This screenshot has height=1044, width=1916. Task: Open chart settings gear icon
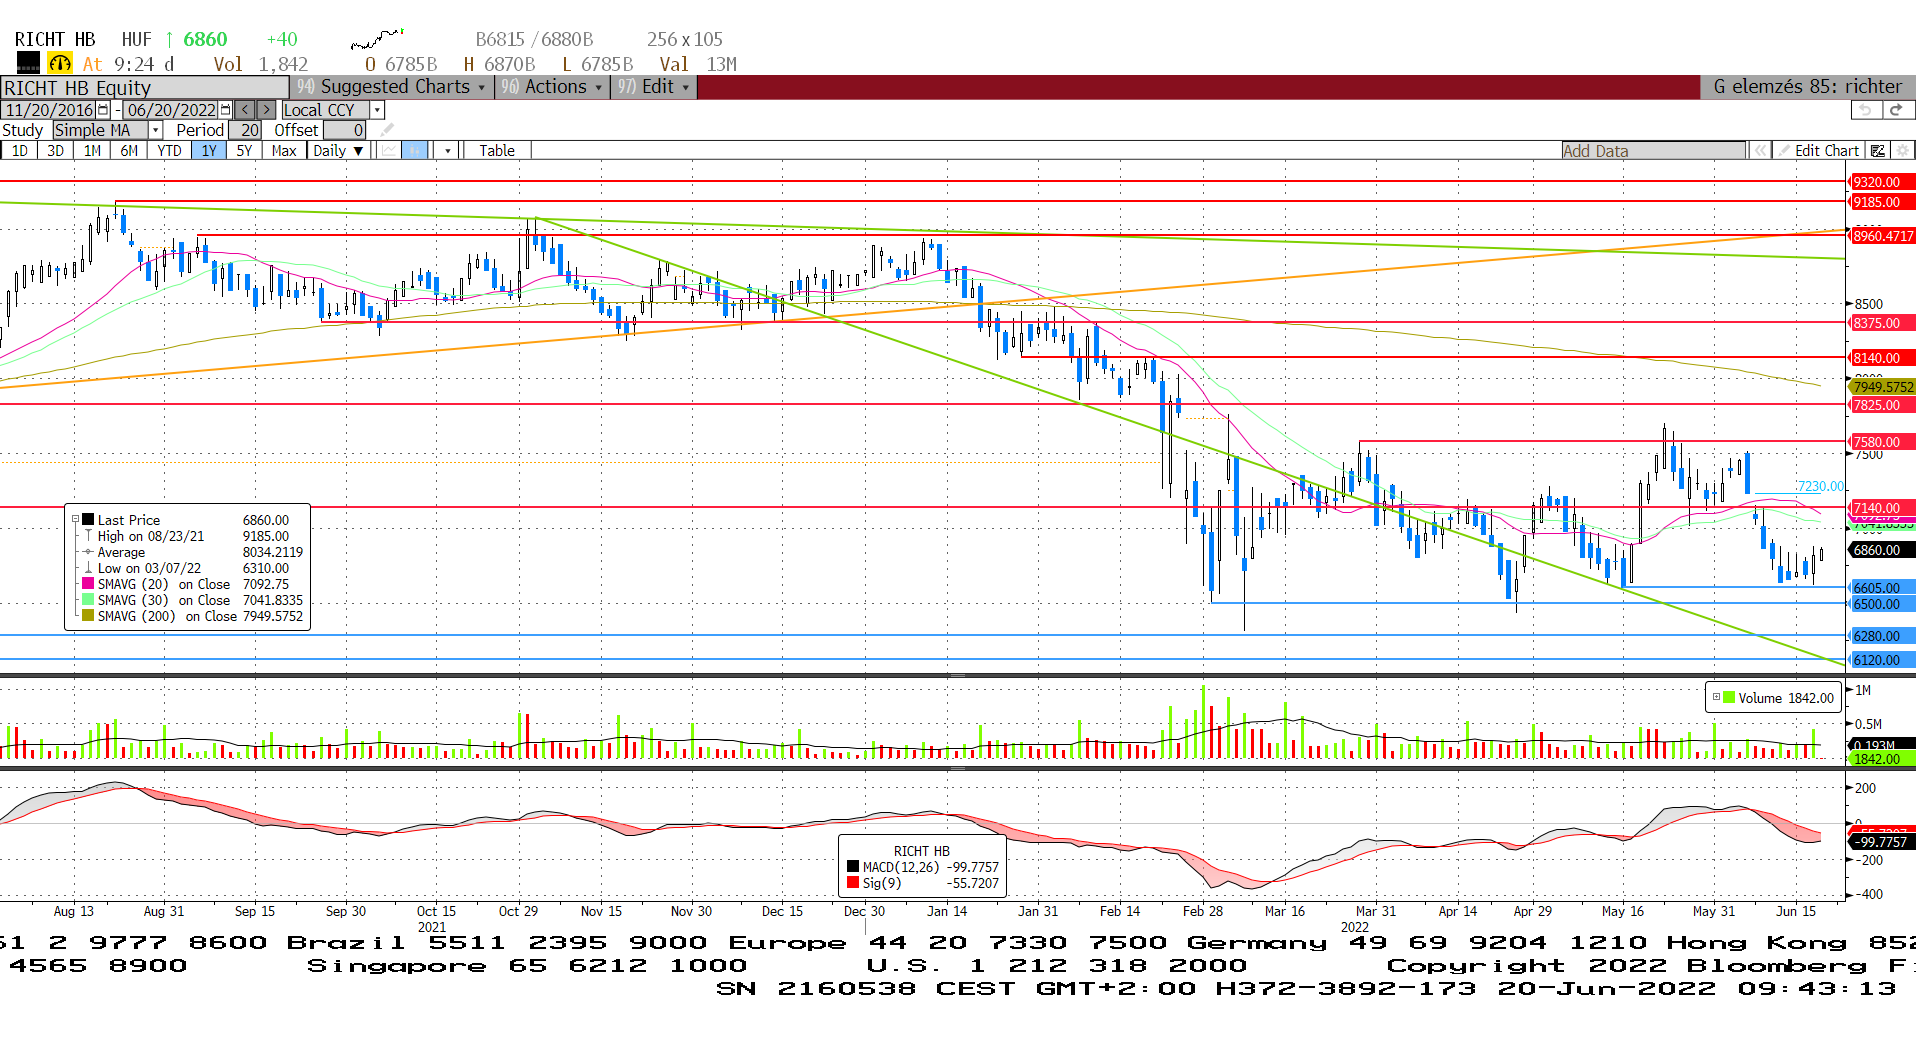pyautogui.click(x=1902, y=150)
